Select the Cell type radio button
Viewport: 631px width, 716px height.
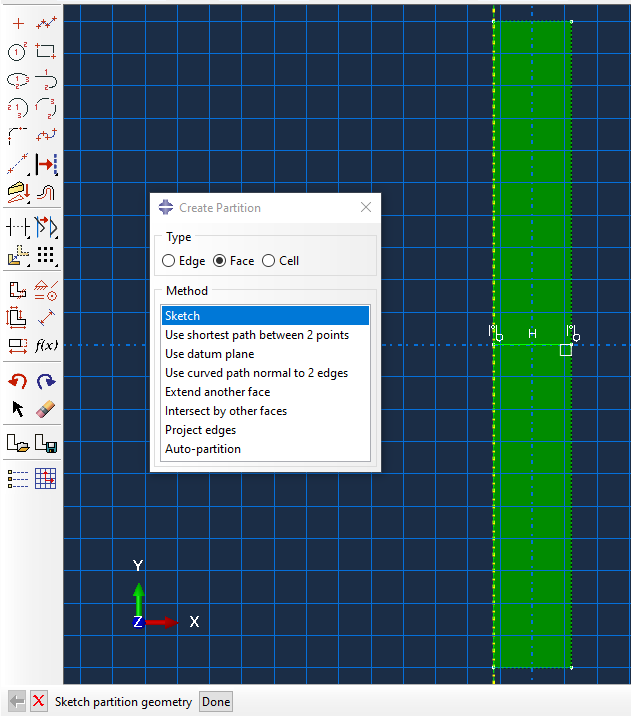pyautogui.click(x=268, y=261)
